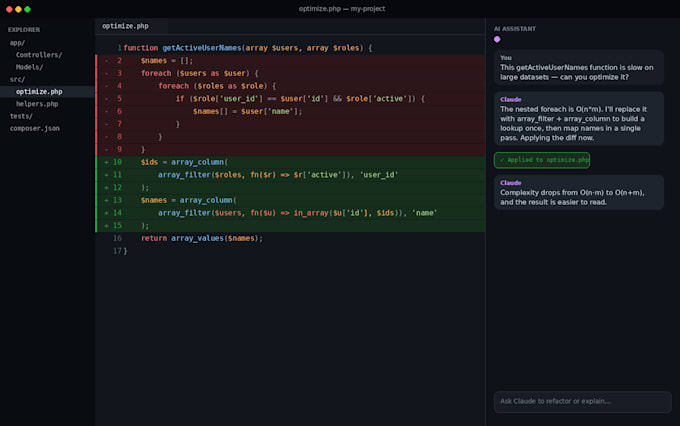Click Claude's message about complexity drops
This screenshot has width=680, height=426.
click(579, 192)
